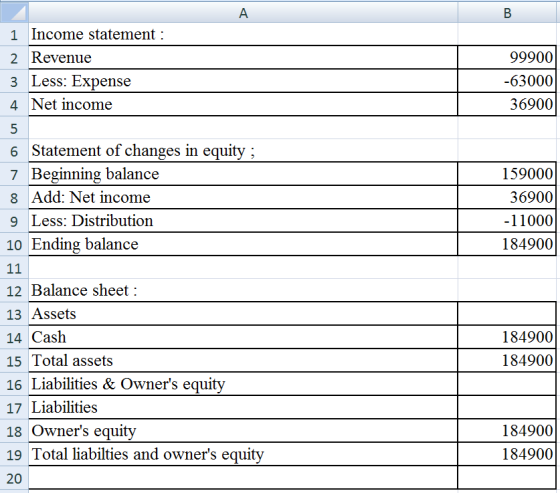This screenshot has height=493, width=560.
Task: Select the distribution value -11000
Action: tap(507, 221)
